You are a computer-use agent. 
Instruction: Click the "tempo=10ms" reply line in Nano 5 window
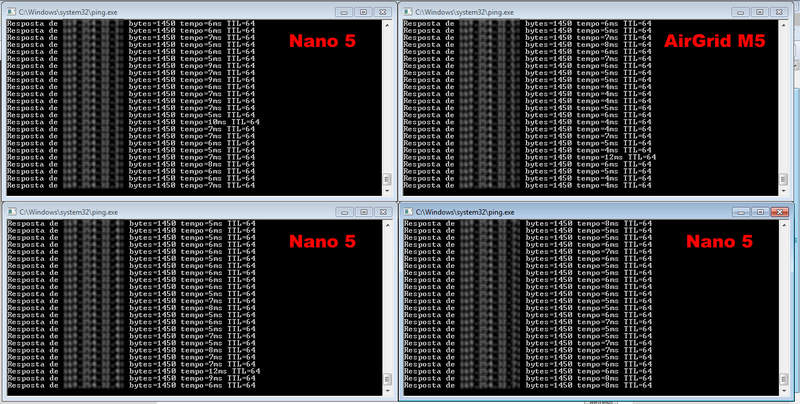[133, 122]
